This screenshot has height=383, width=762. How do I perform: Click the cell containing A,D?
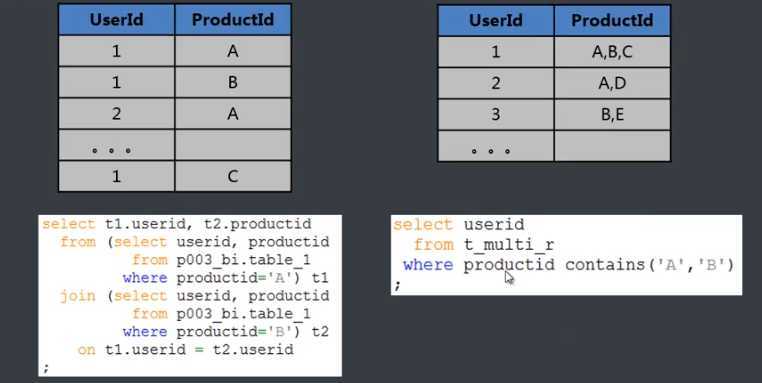pyautogui.click(x=612, y=83)
